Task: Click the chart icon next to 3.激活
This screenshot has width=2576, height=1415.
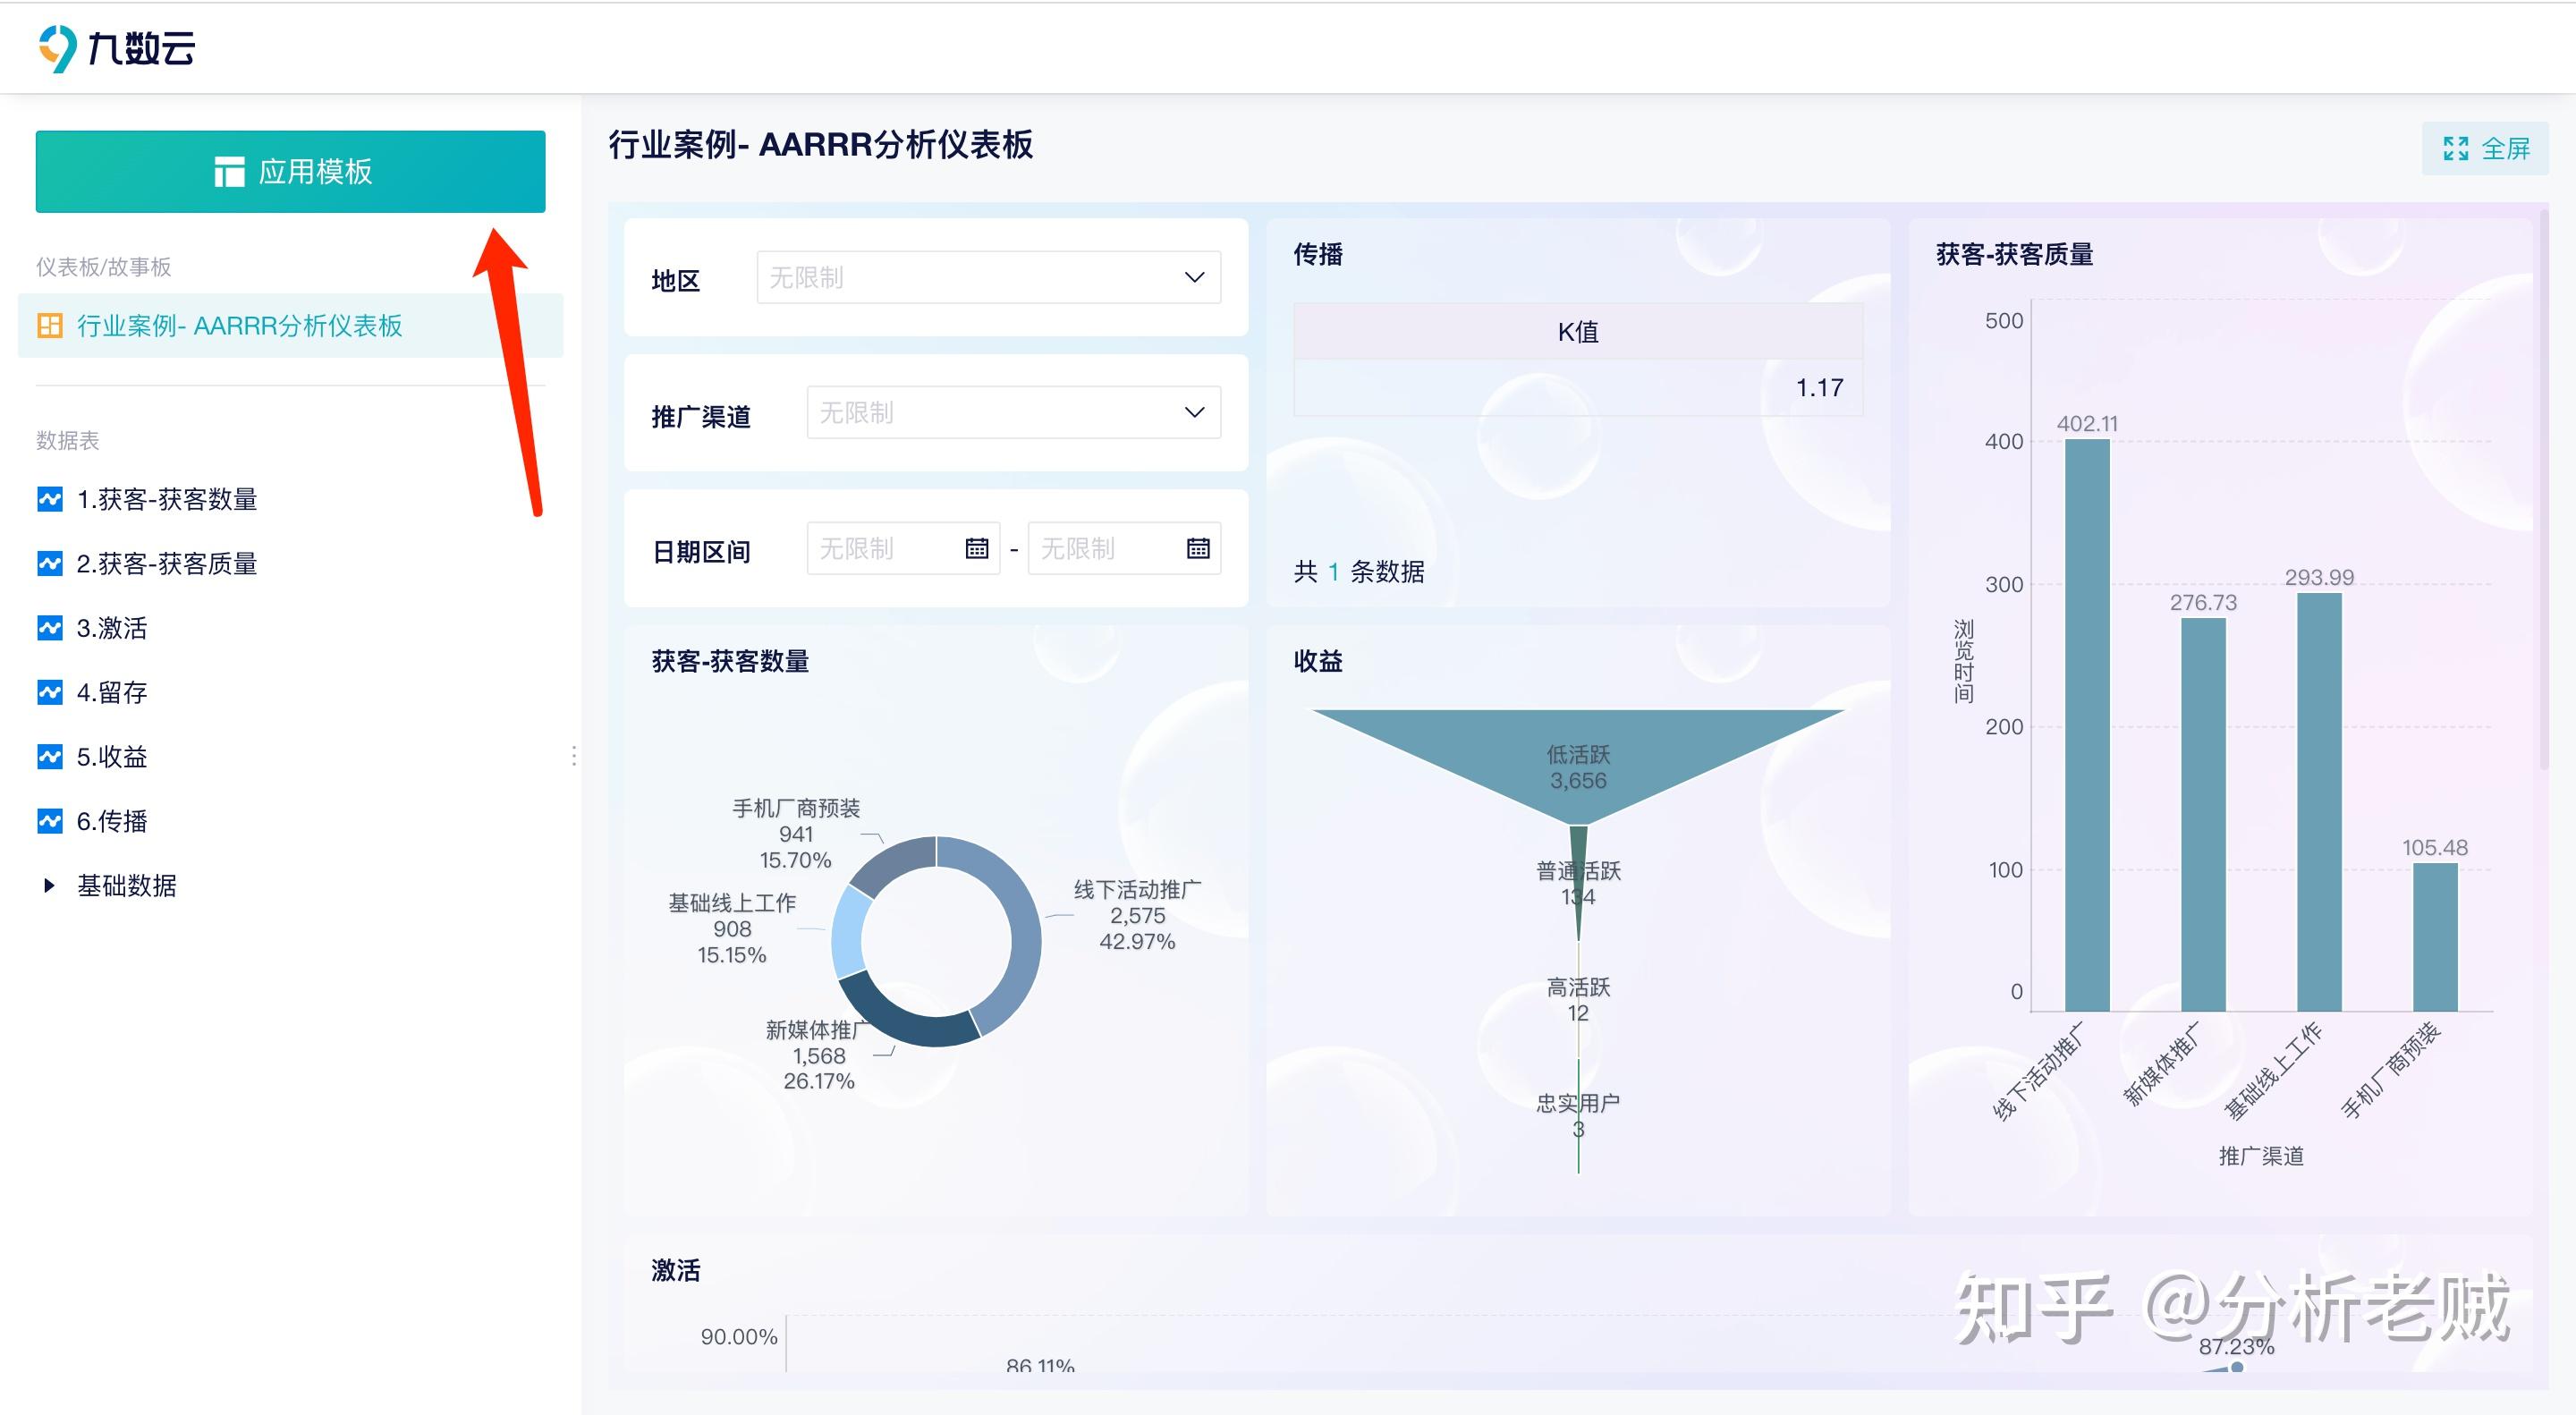Action: tap(49, 628)
